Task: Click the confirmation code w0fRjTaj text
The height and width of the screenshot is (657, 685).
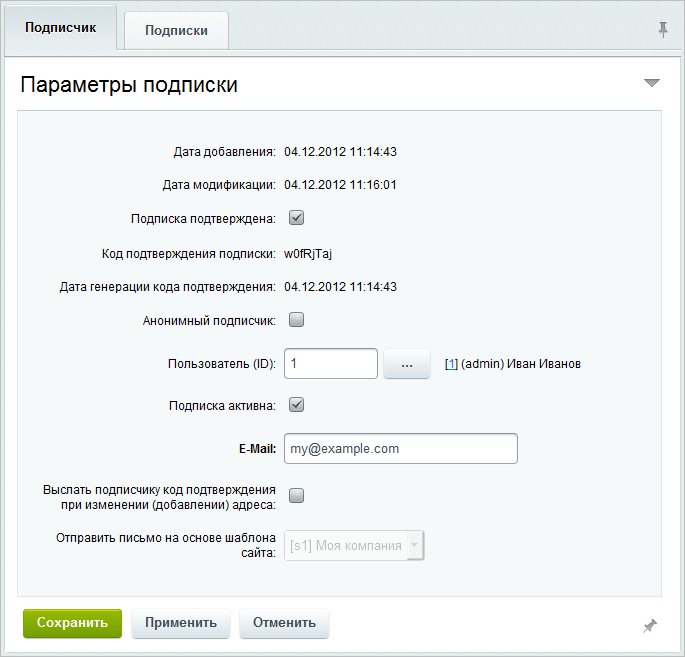Action: [x=308, y=253]
